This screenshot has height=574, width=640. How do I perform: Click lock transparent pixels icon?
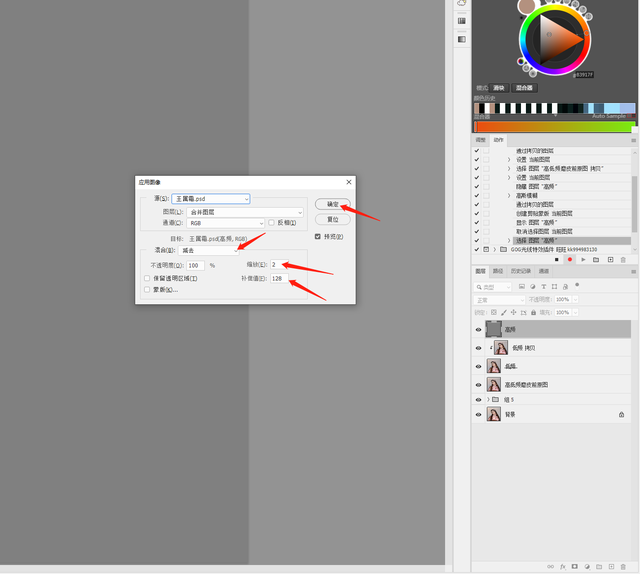[493, 312]
